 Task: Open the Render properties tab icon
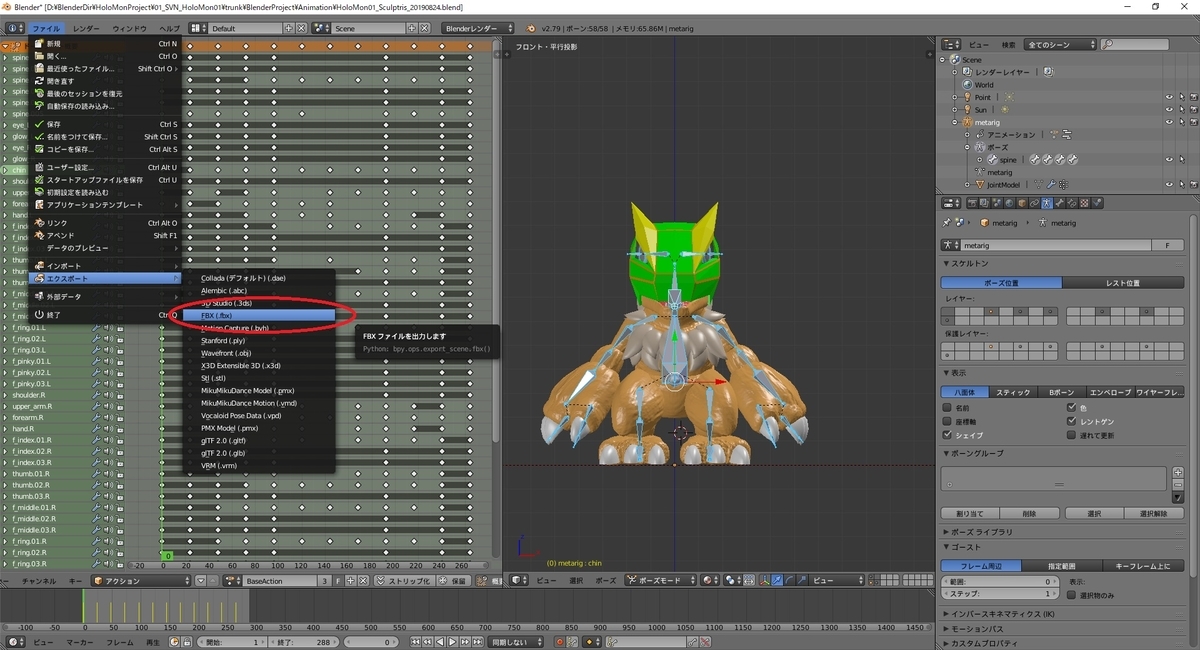coord(973,203)
